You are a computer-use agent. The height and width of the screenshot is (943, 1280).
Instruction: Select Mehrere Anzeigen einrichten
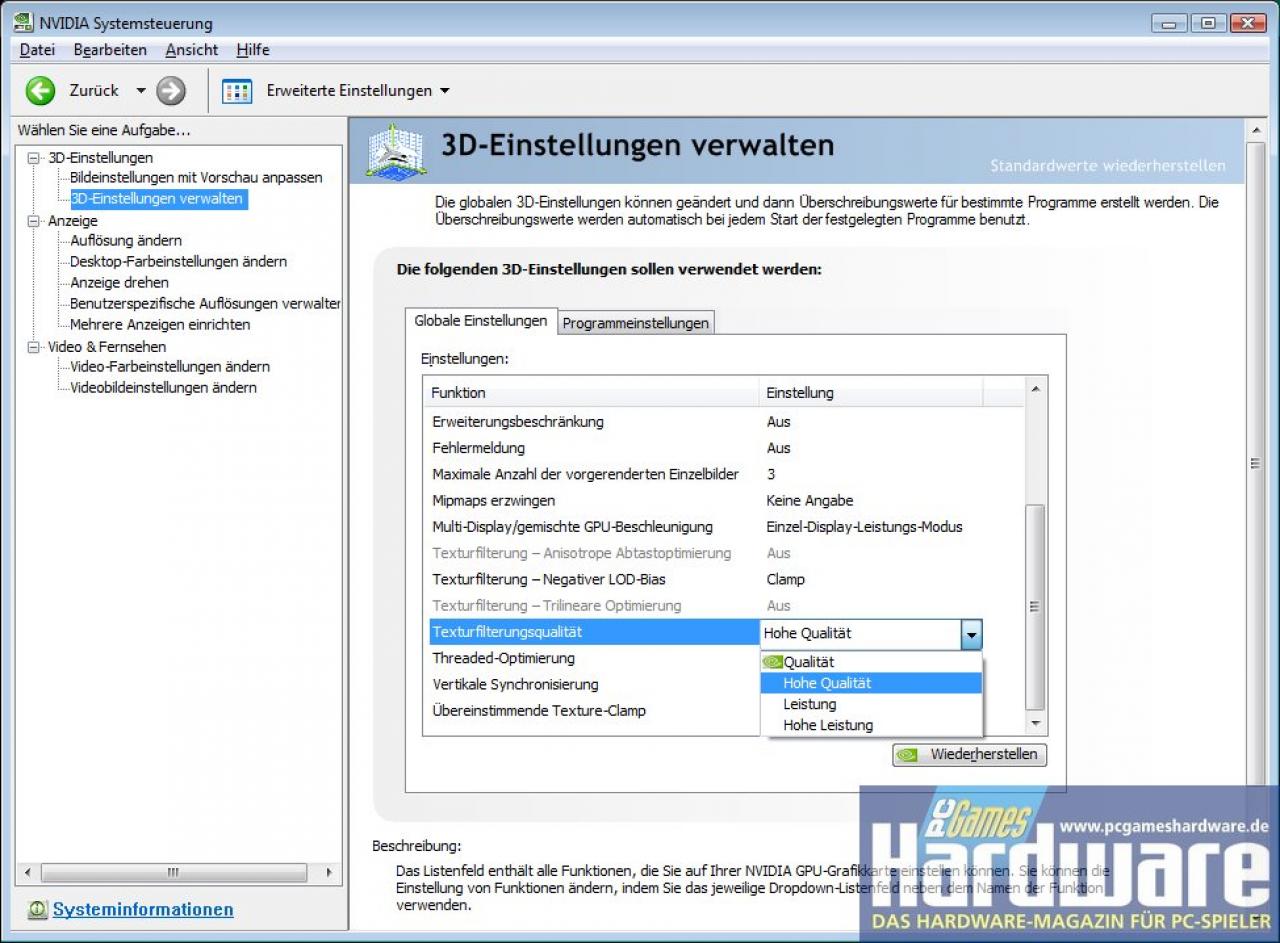(x=160, y=325)
